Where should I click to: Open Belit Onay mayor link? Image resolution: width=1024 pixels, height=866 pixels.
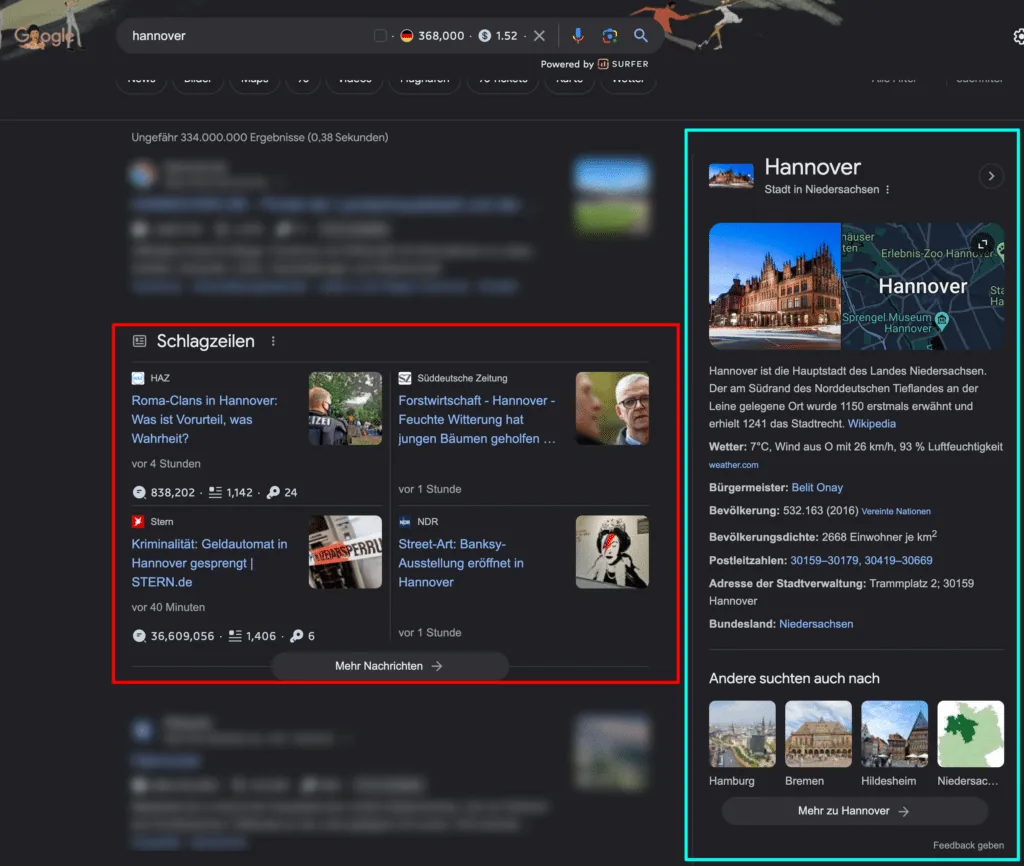(x=817, y=488)
